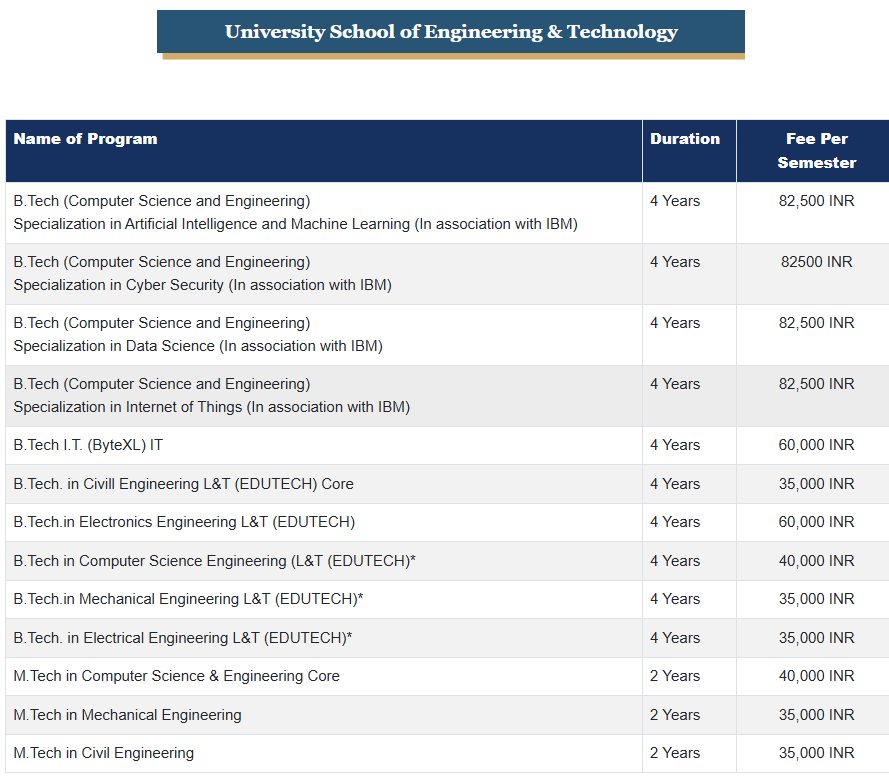The width and height of the screenshot is (889, 782).
Task: Click the 60,000 INR fee for B.Tech I.T.
Action: pyautogui.click(x=816, y=445)
